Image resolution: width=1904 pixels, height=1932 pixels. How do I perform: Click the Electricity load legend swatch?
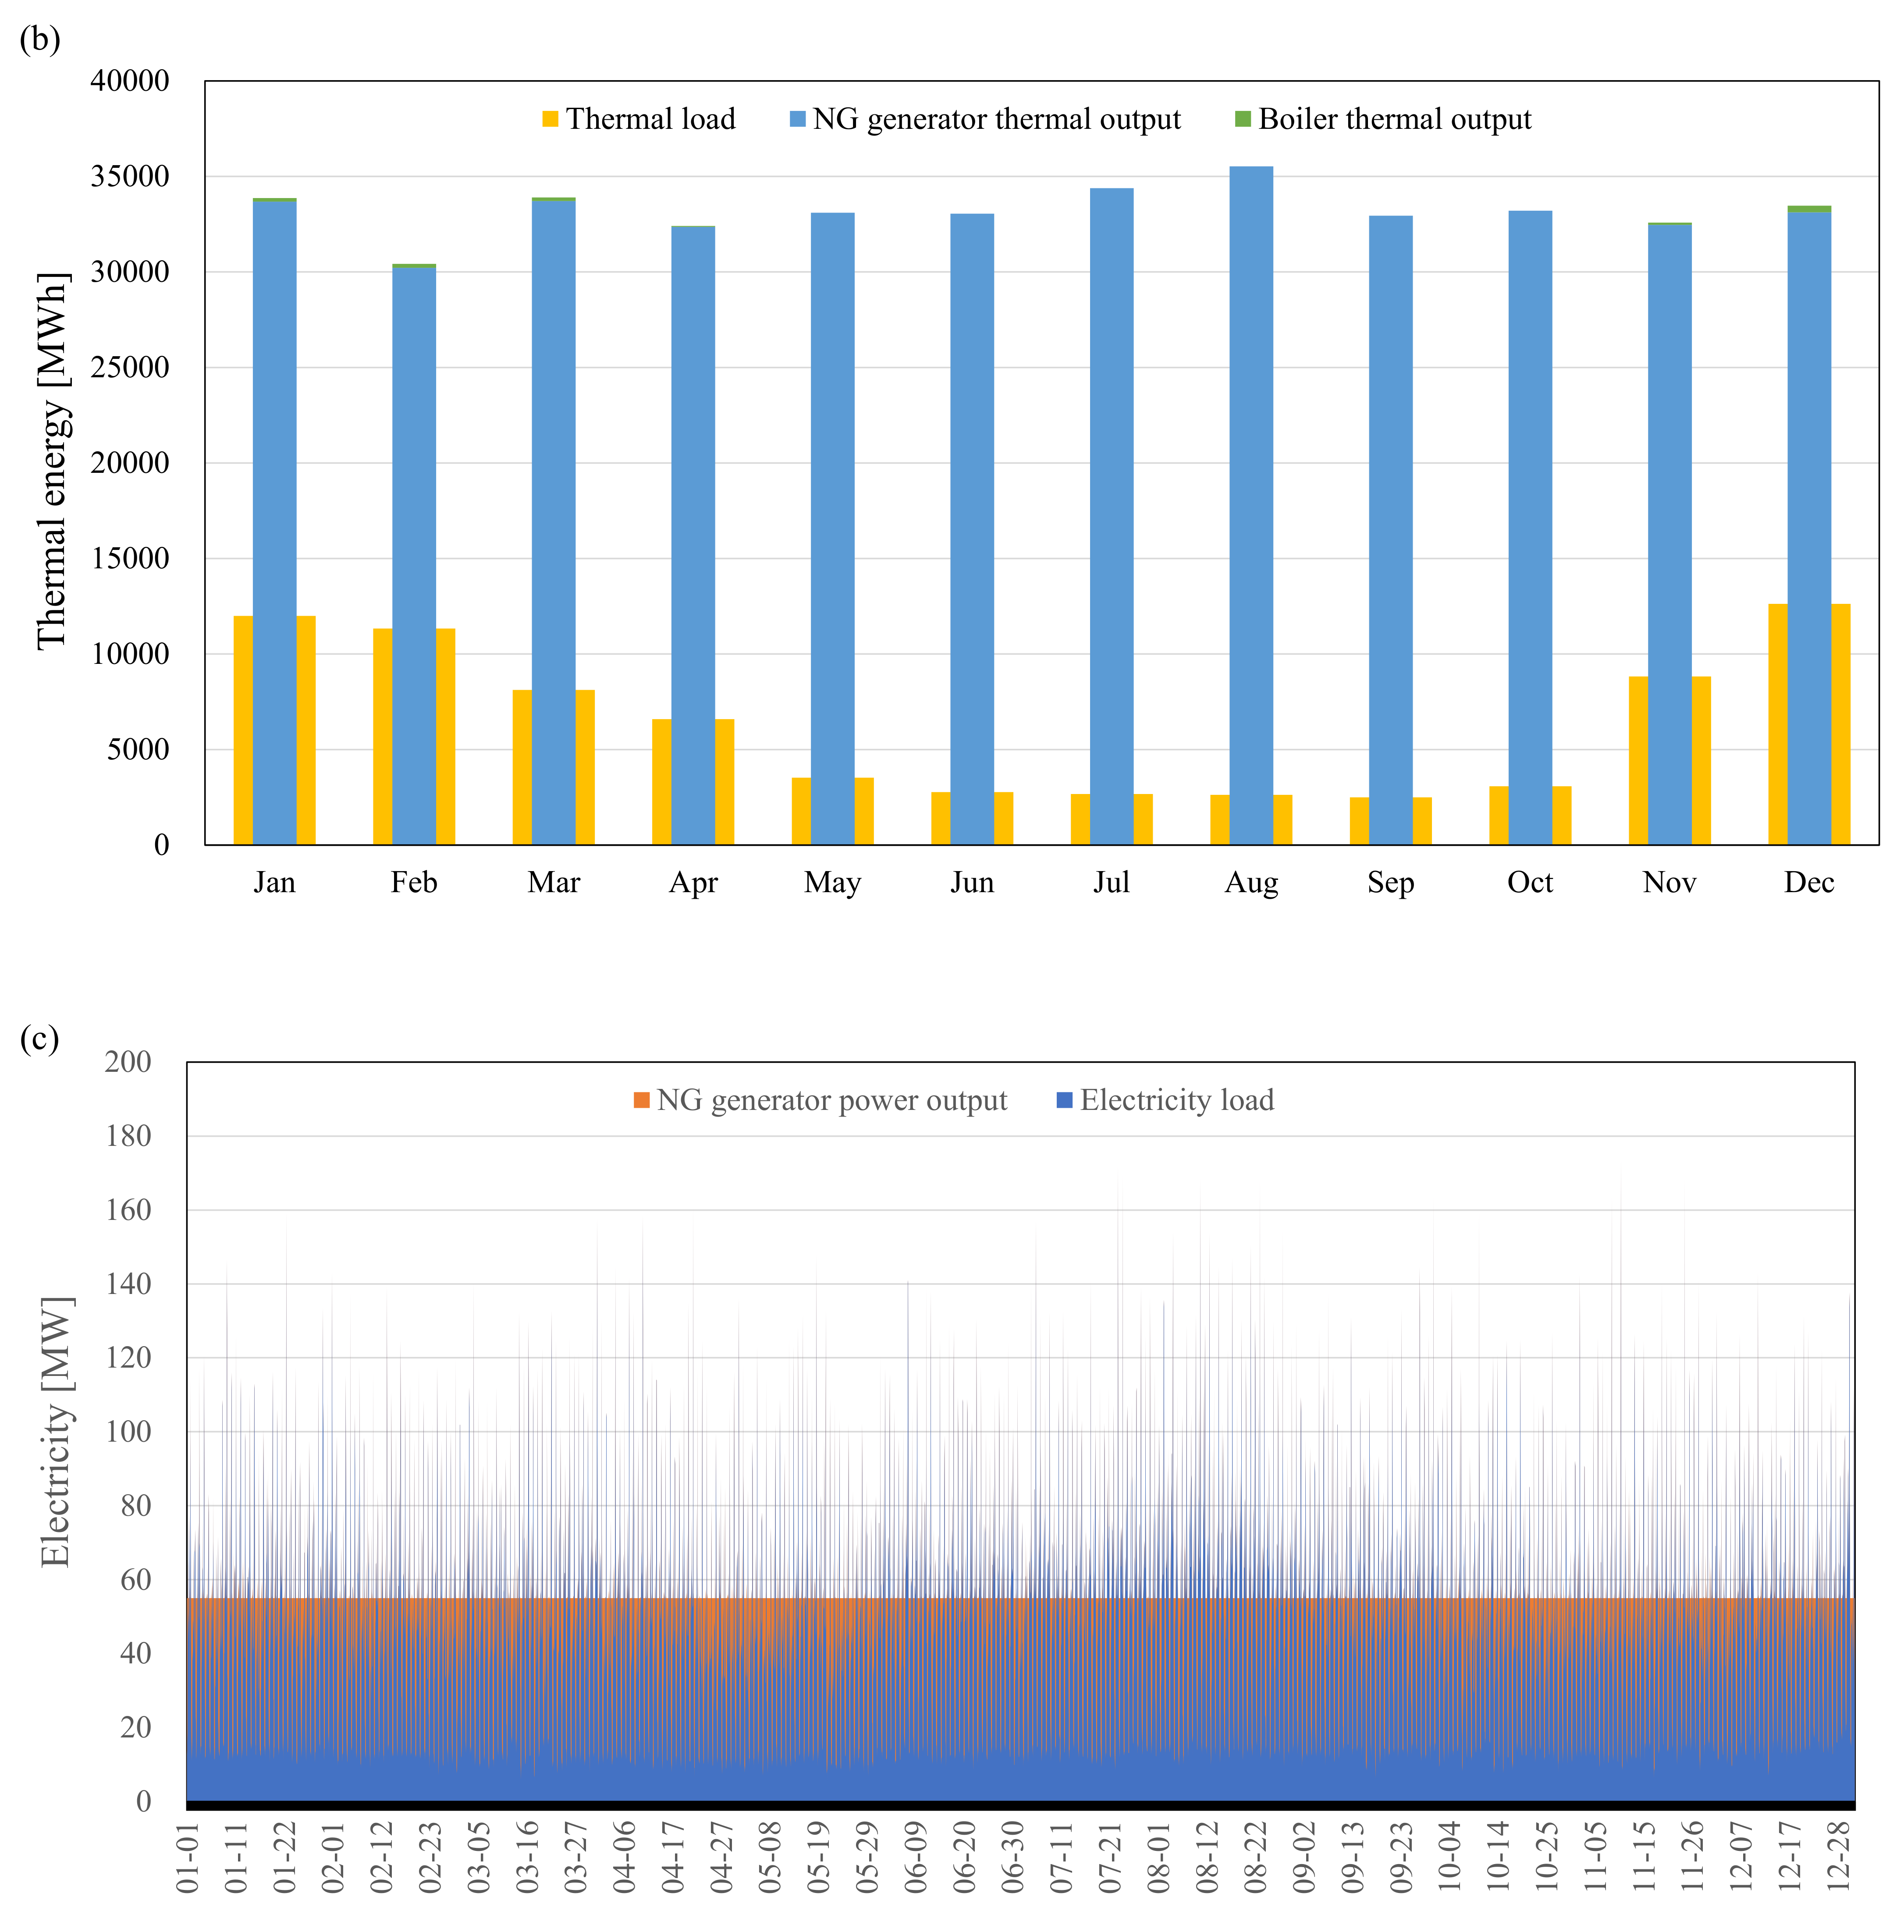pos(1064,1100)
